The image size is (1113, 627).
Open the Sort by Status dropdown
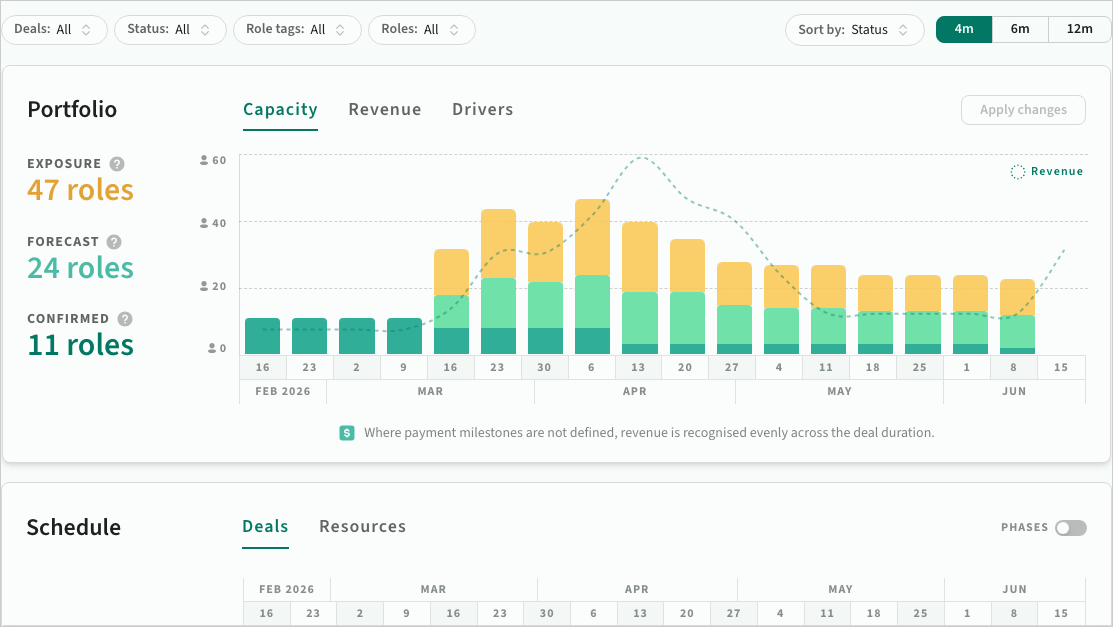(x=854, y=30)
